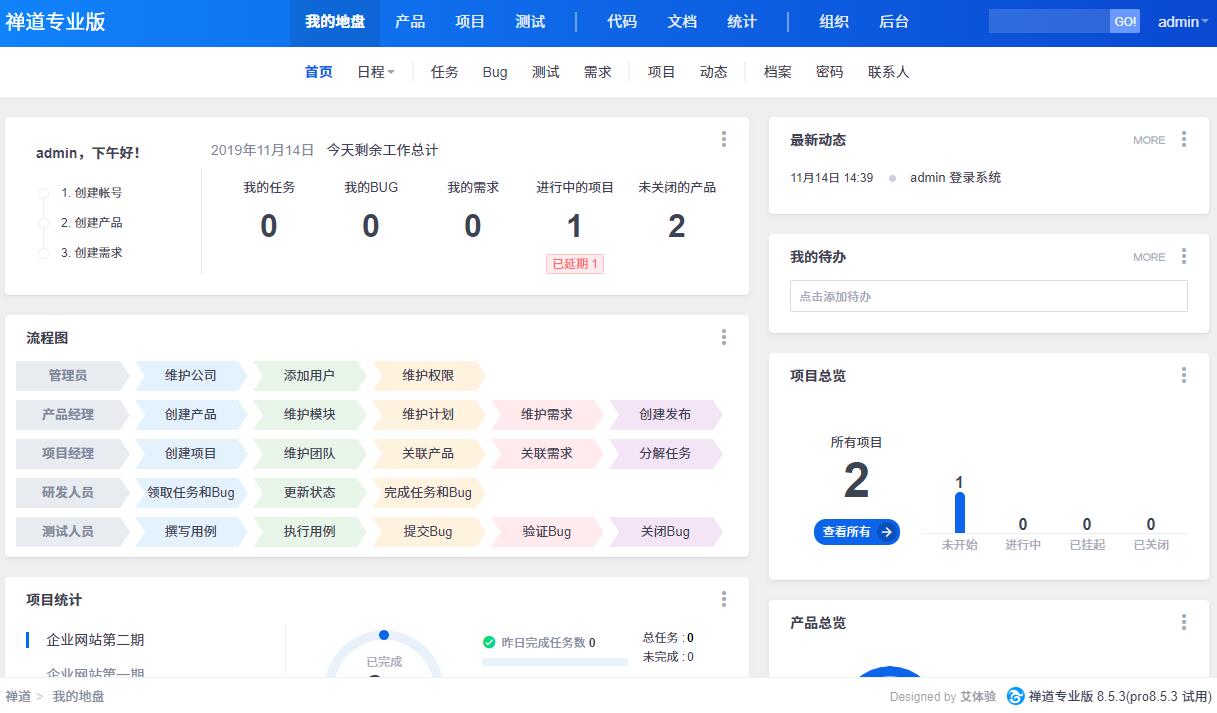Open the 产品 main menu
Screen dimensions: 1217x713
(x=410, y=22)
